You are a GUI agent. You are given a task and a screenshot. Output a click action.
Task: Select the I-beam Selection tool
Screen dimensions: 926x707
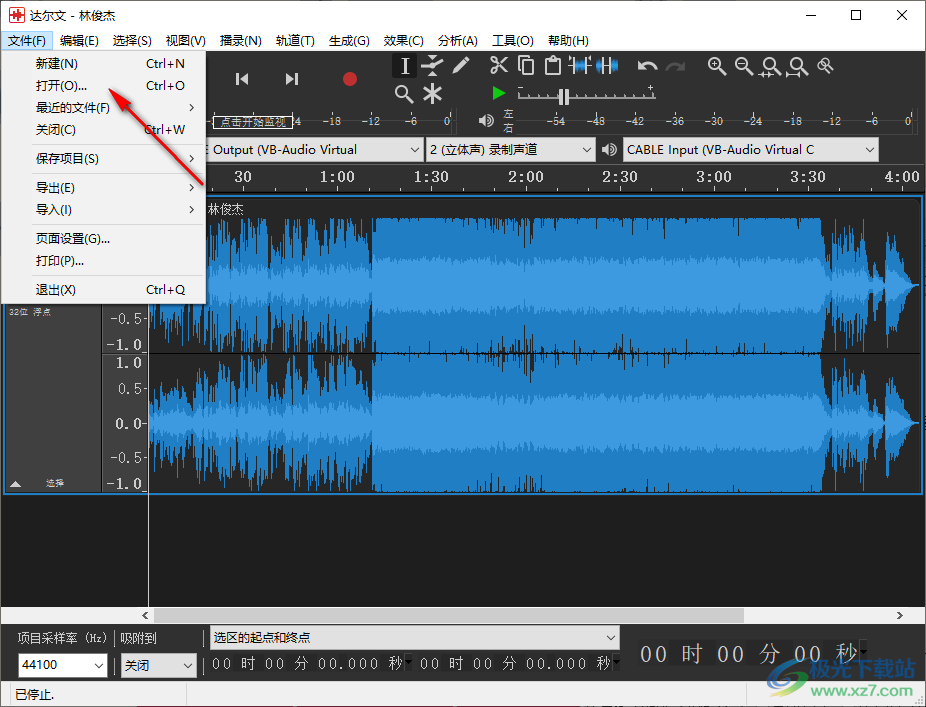coord(404,66)
